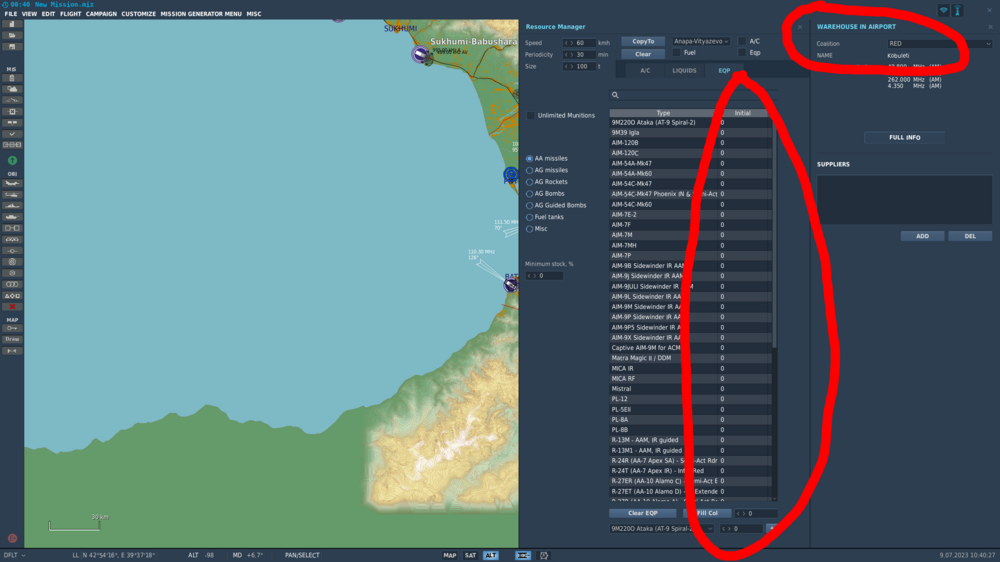Adjust the Size value stepper arrows
1000x562 pixels.
[x=569, y=66]
